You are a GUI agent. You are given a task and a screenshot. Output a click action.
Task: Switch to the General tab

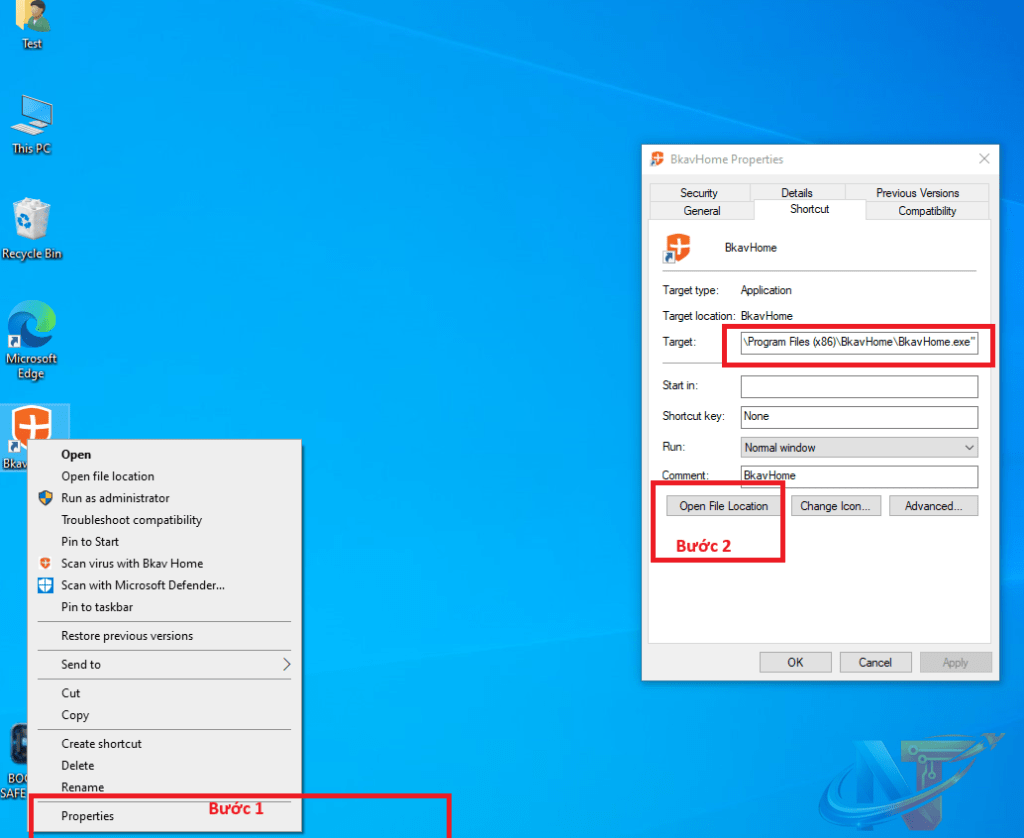pyautogui.click(x=702, y=210)
